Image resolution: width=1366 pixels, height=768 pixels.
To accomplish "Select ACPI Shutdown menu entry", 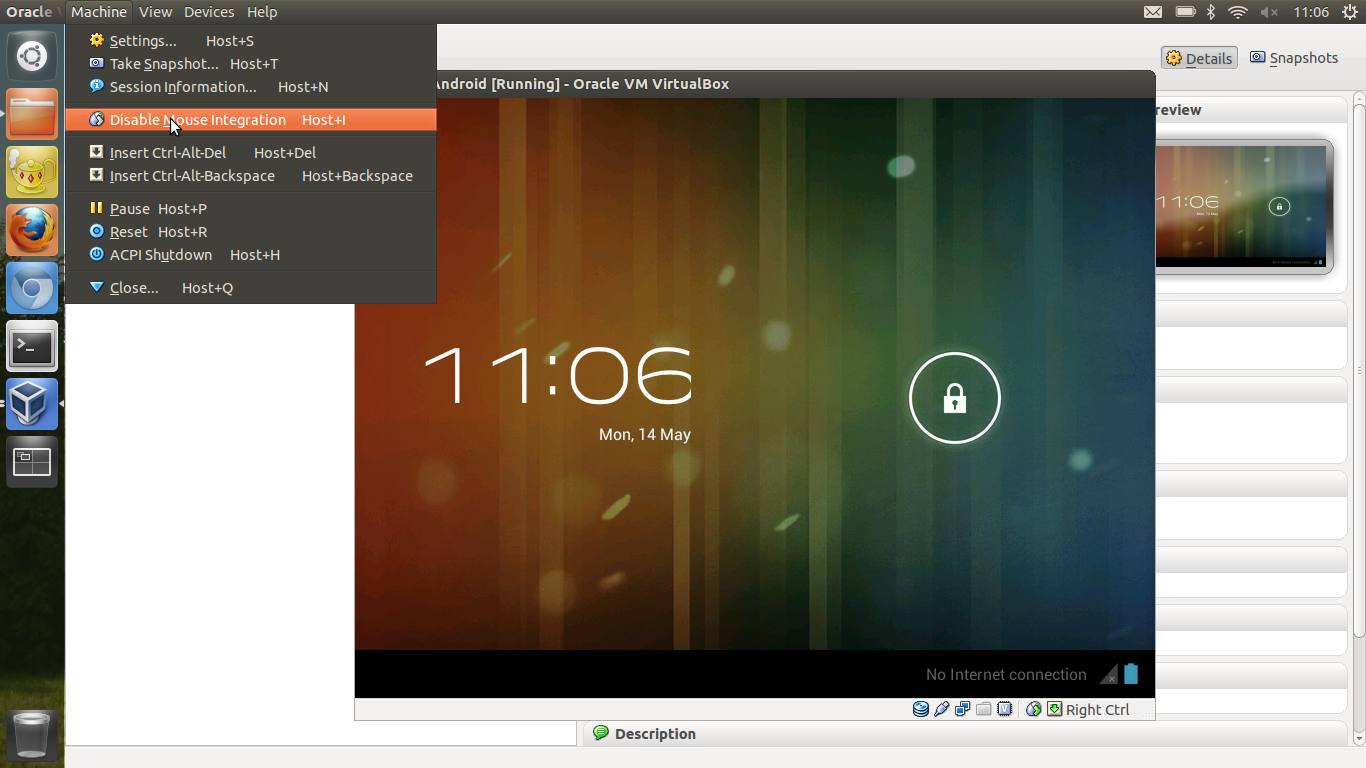I will click(161, 255).
